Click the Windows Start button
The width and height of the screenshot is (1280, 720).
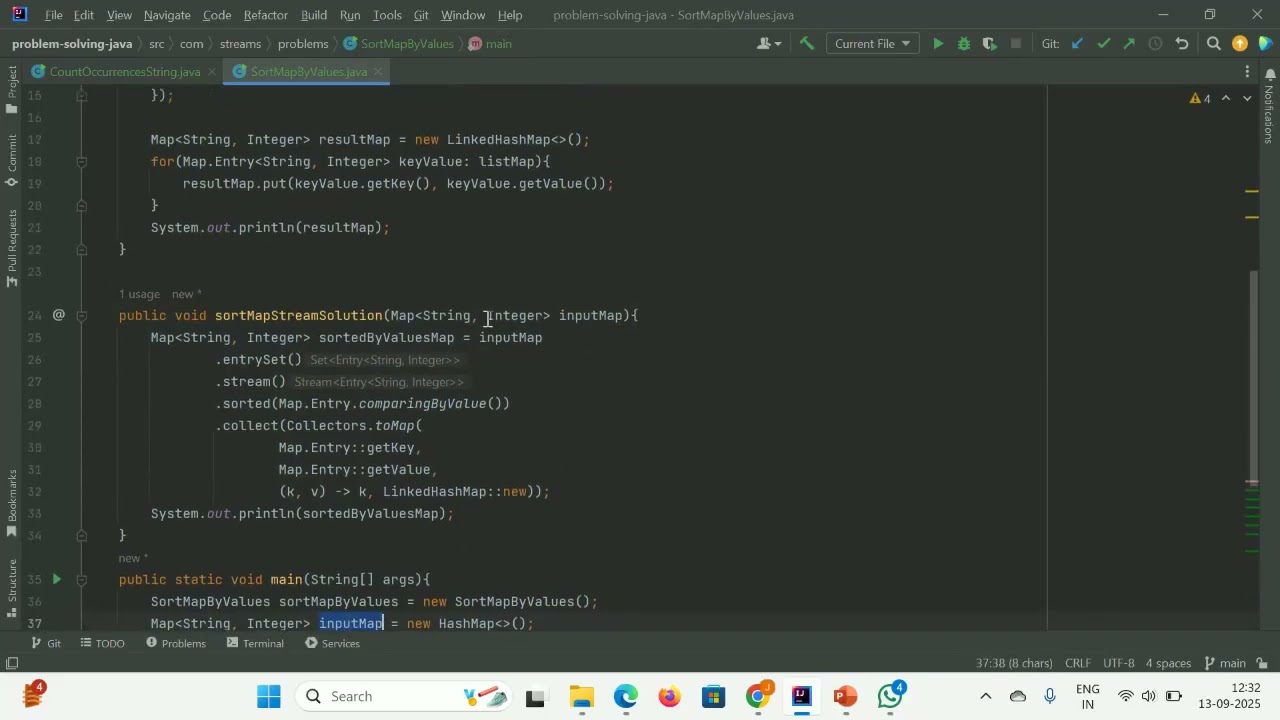point(269,696)
